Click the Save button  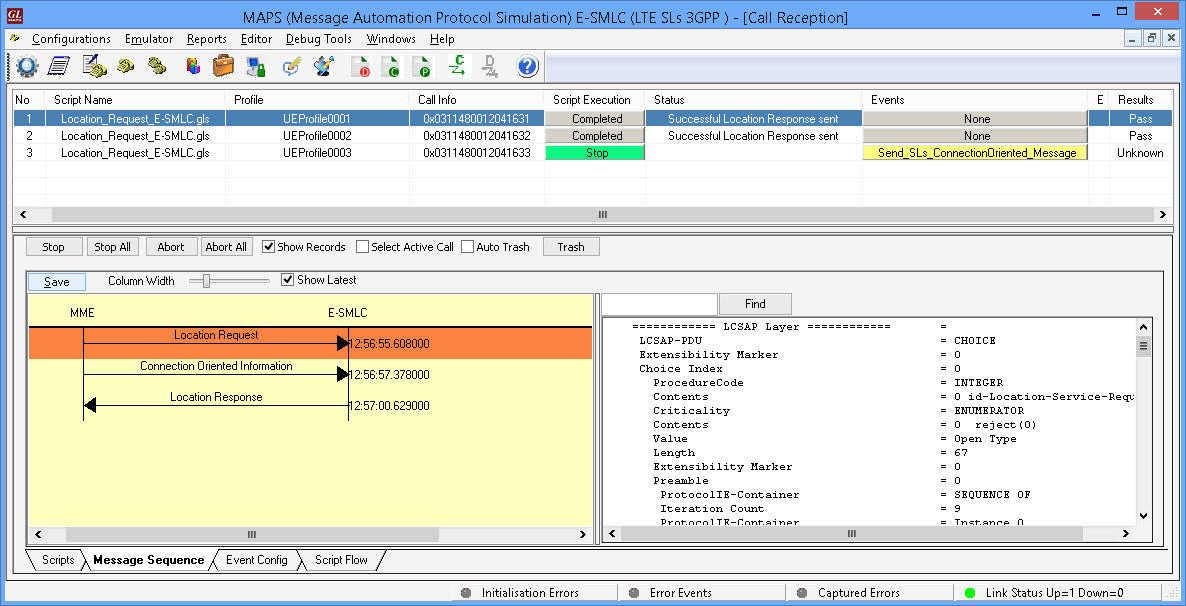(x=57, y=281)
